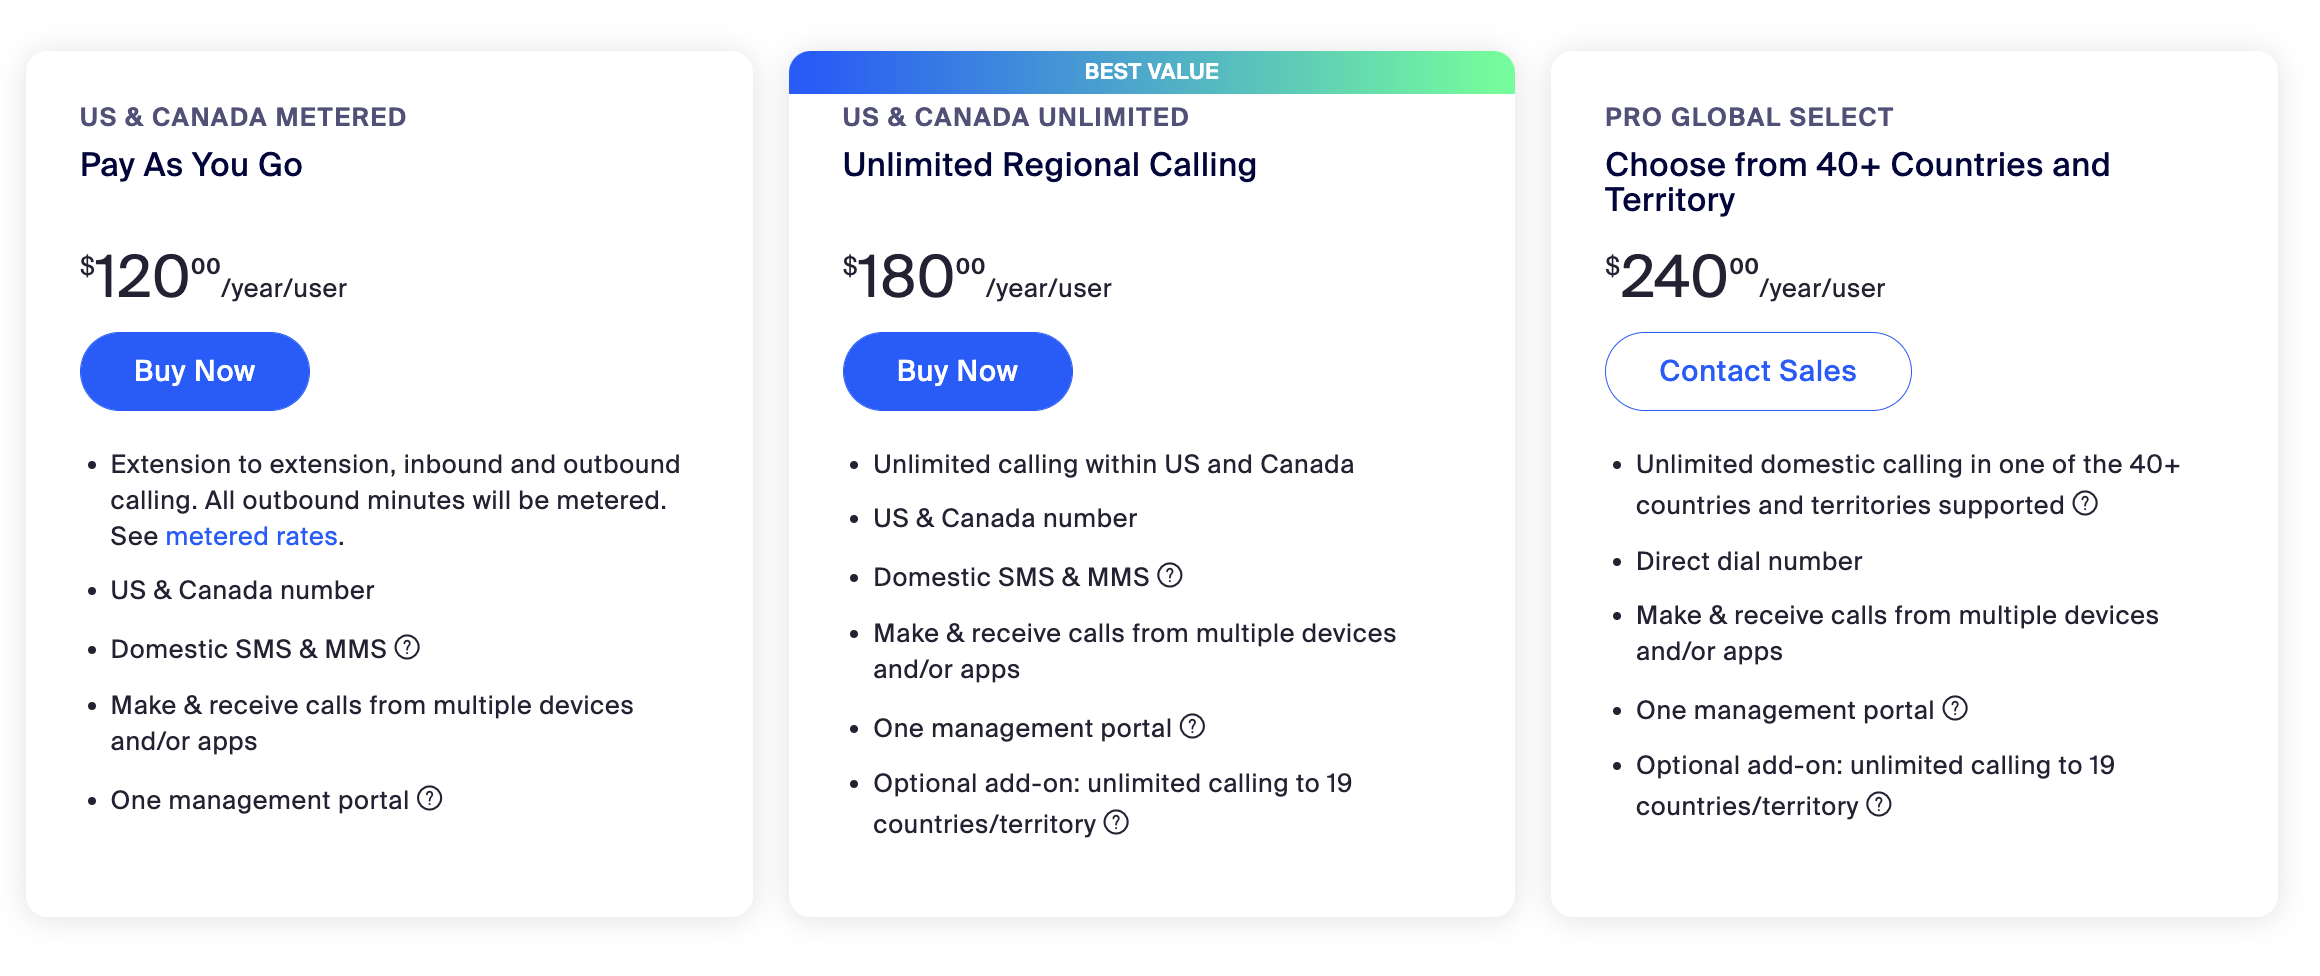This screenshot has height=976, width=2320.
Task: Click the $240 per year price
Action: pyautogui.click(x=1745, y=277)
